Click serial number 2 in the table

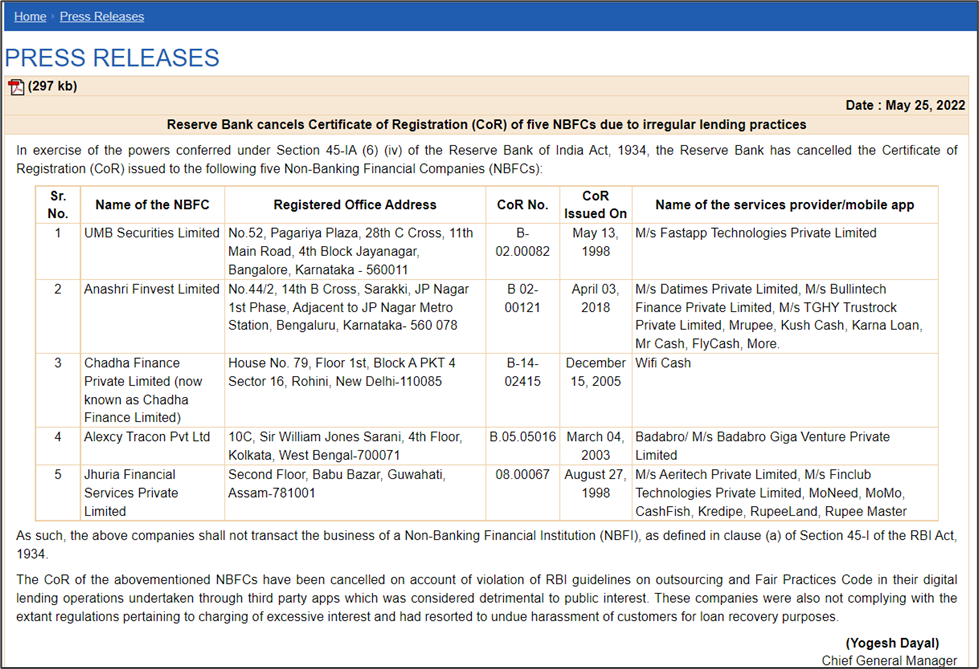[x=58, y=289]
